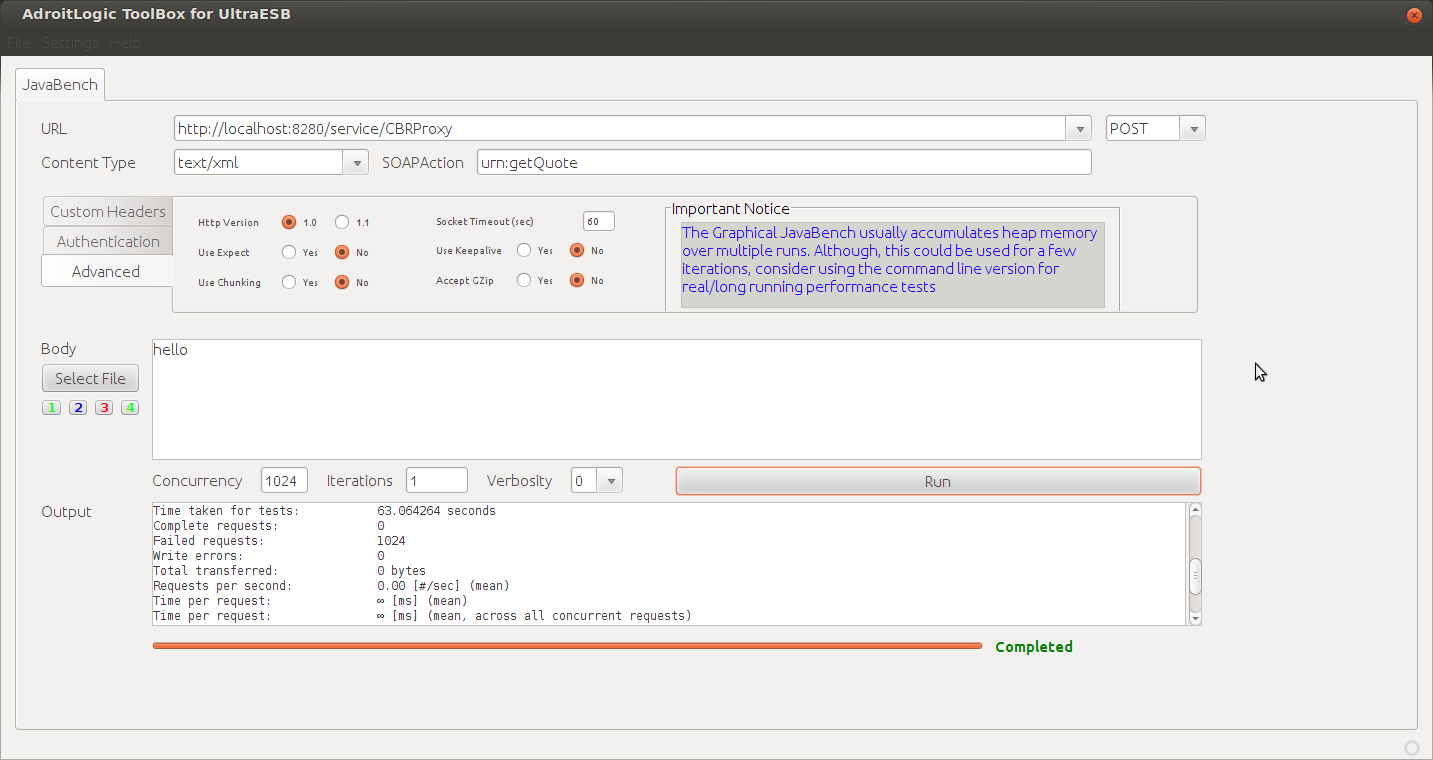1433x760 pixels.
Task: Select Http Version 1.1
Action: pyautogui.click(x=342, y=222)
